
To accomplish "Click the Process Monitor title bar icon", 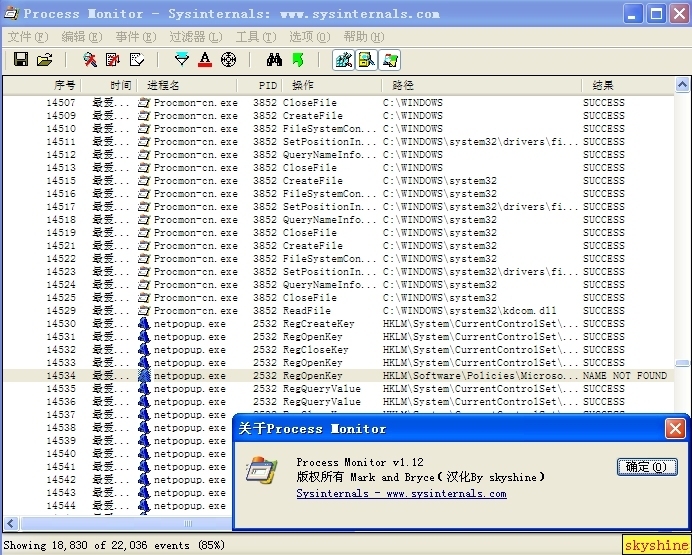I will pos(11,13).
